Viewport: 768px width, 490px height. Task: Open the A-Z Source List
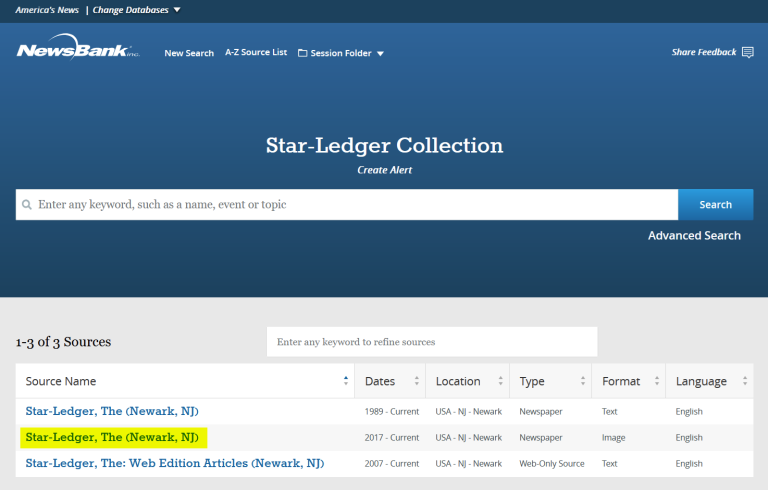(255, 53)
